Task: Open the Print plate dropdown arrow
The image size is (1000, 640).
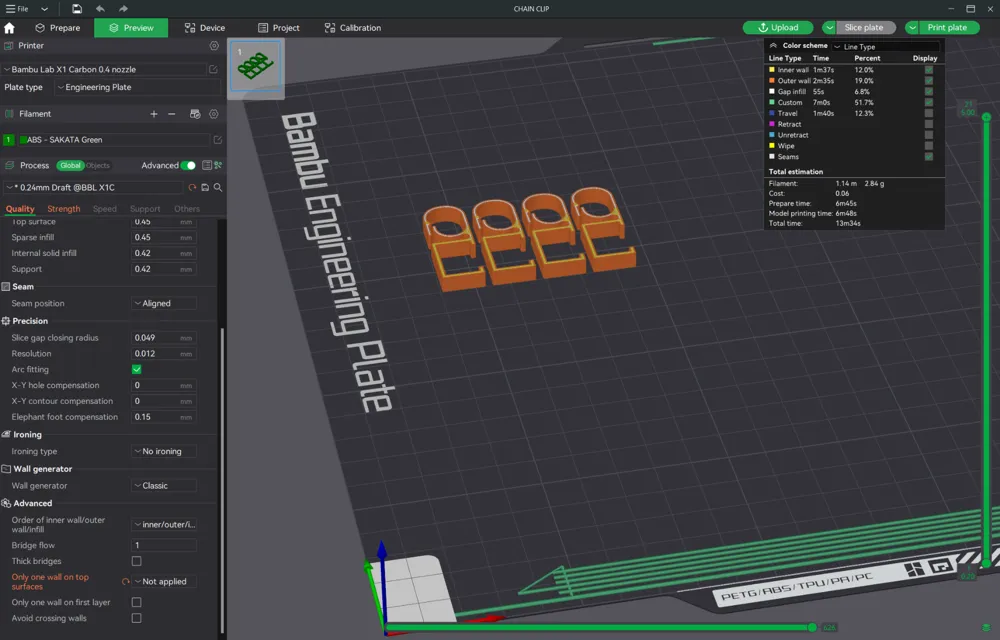Action: click(912, 27)
